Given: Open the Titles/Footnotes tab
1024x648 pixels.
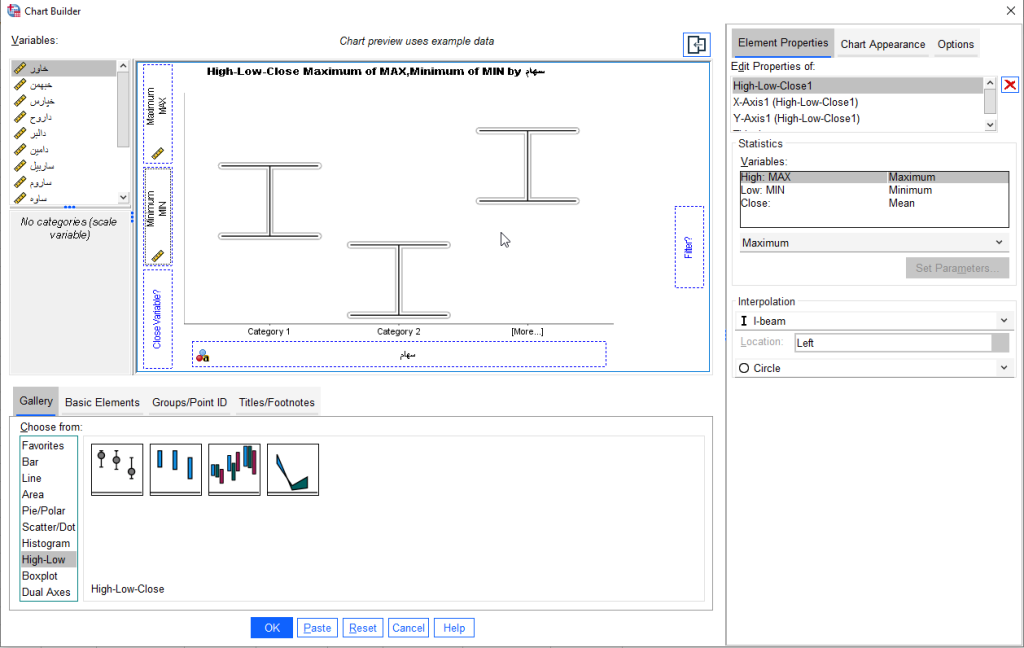Looking at the screenshot, I should pyautogui.click(x=279, y=401).
